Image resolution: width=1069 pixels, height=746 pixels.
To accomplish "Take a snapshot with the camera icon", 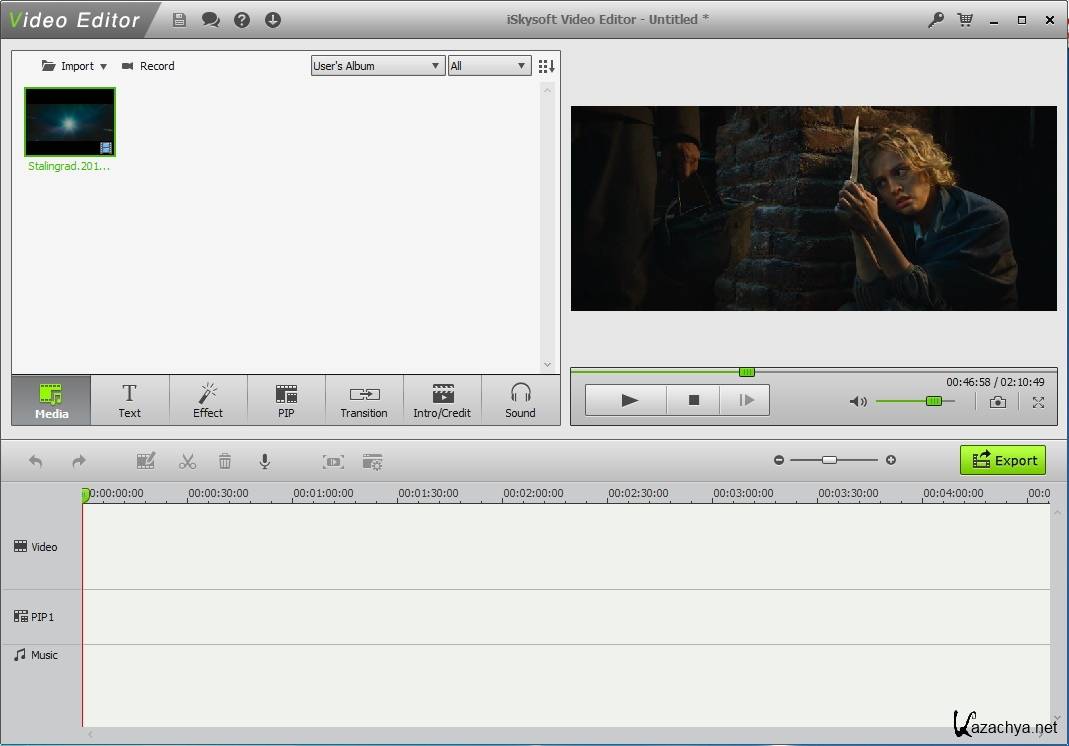I will tap(998, 402).
